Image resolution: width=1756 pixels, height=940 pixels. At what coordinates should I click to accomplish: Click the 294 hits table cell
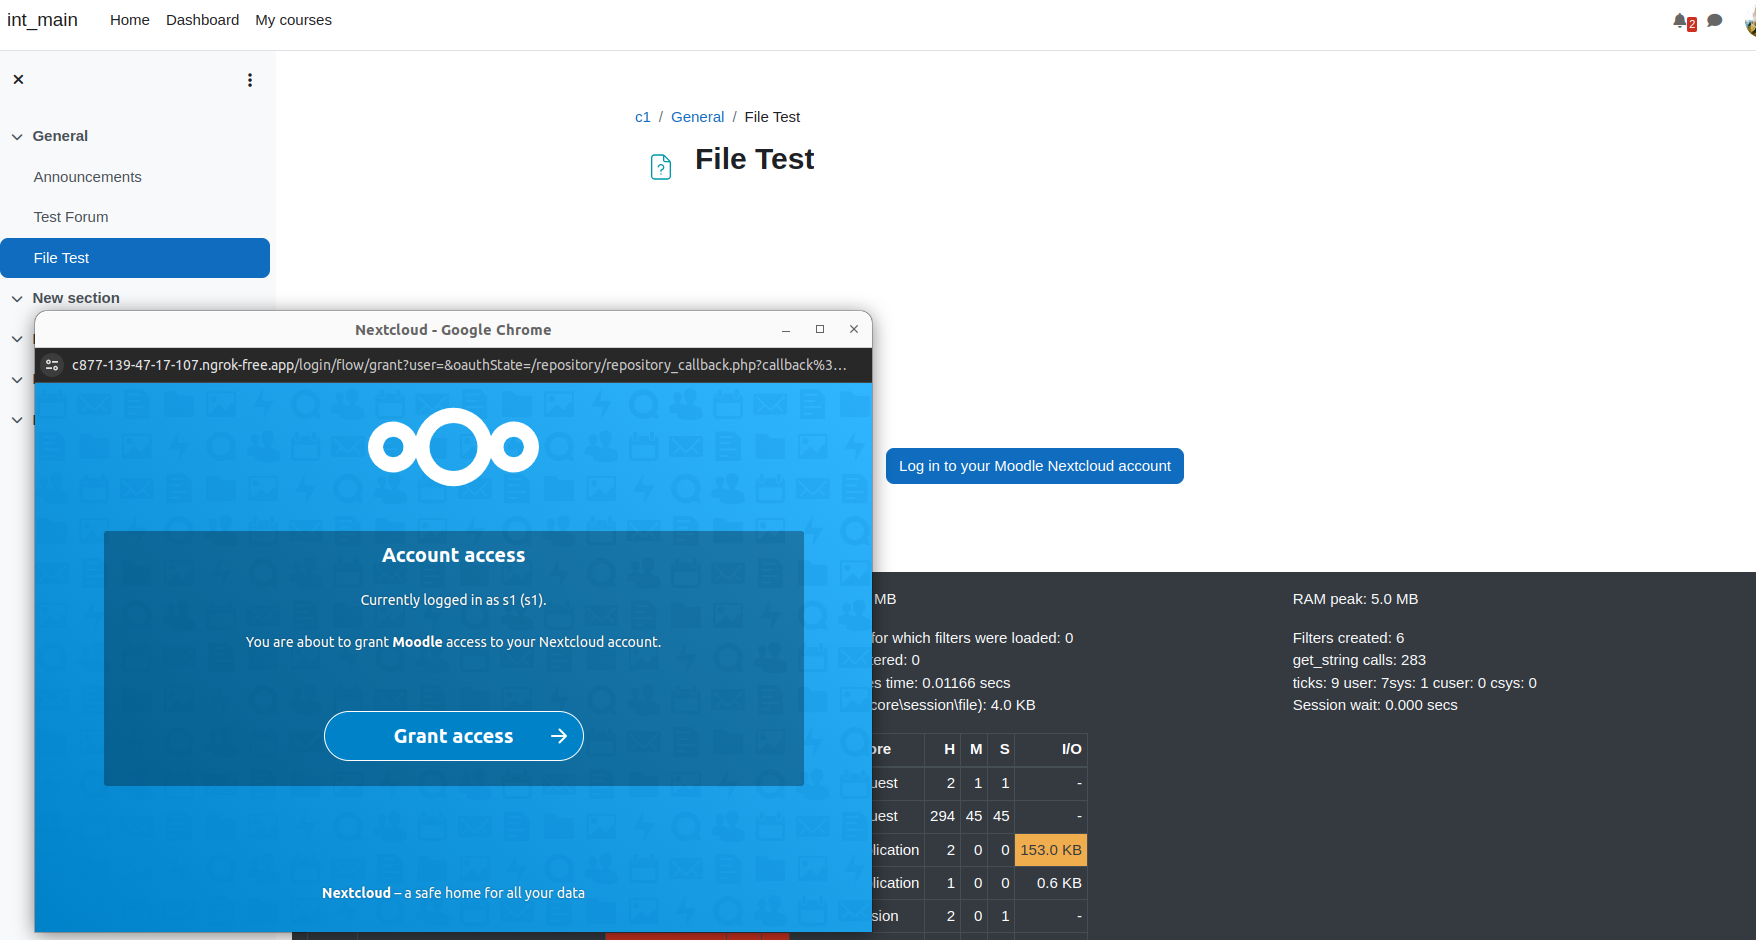tap(942, 816)
